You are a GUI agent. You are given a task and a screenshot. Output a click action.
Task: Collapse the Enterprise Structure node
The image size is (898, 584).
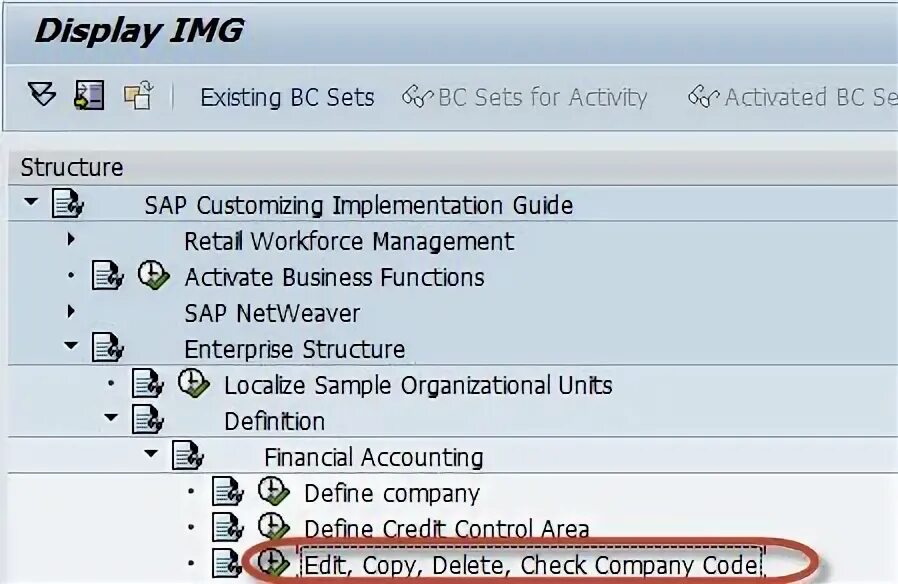(x=71, y=345)
